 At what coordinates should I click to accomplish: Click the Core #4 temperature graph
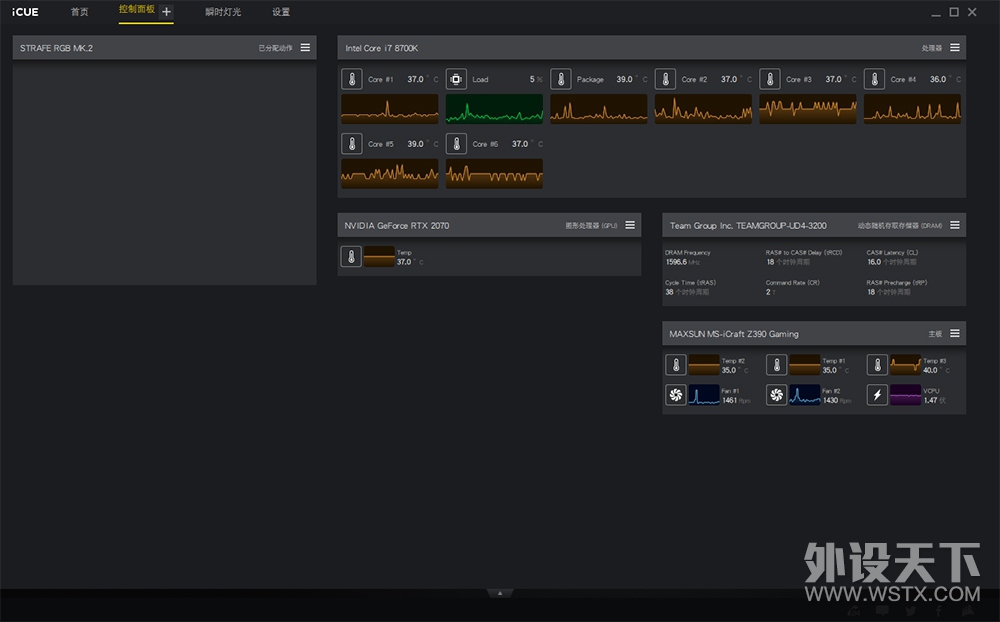coord(913,109)
